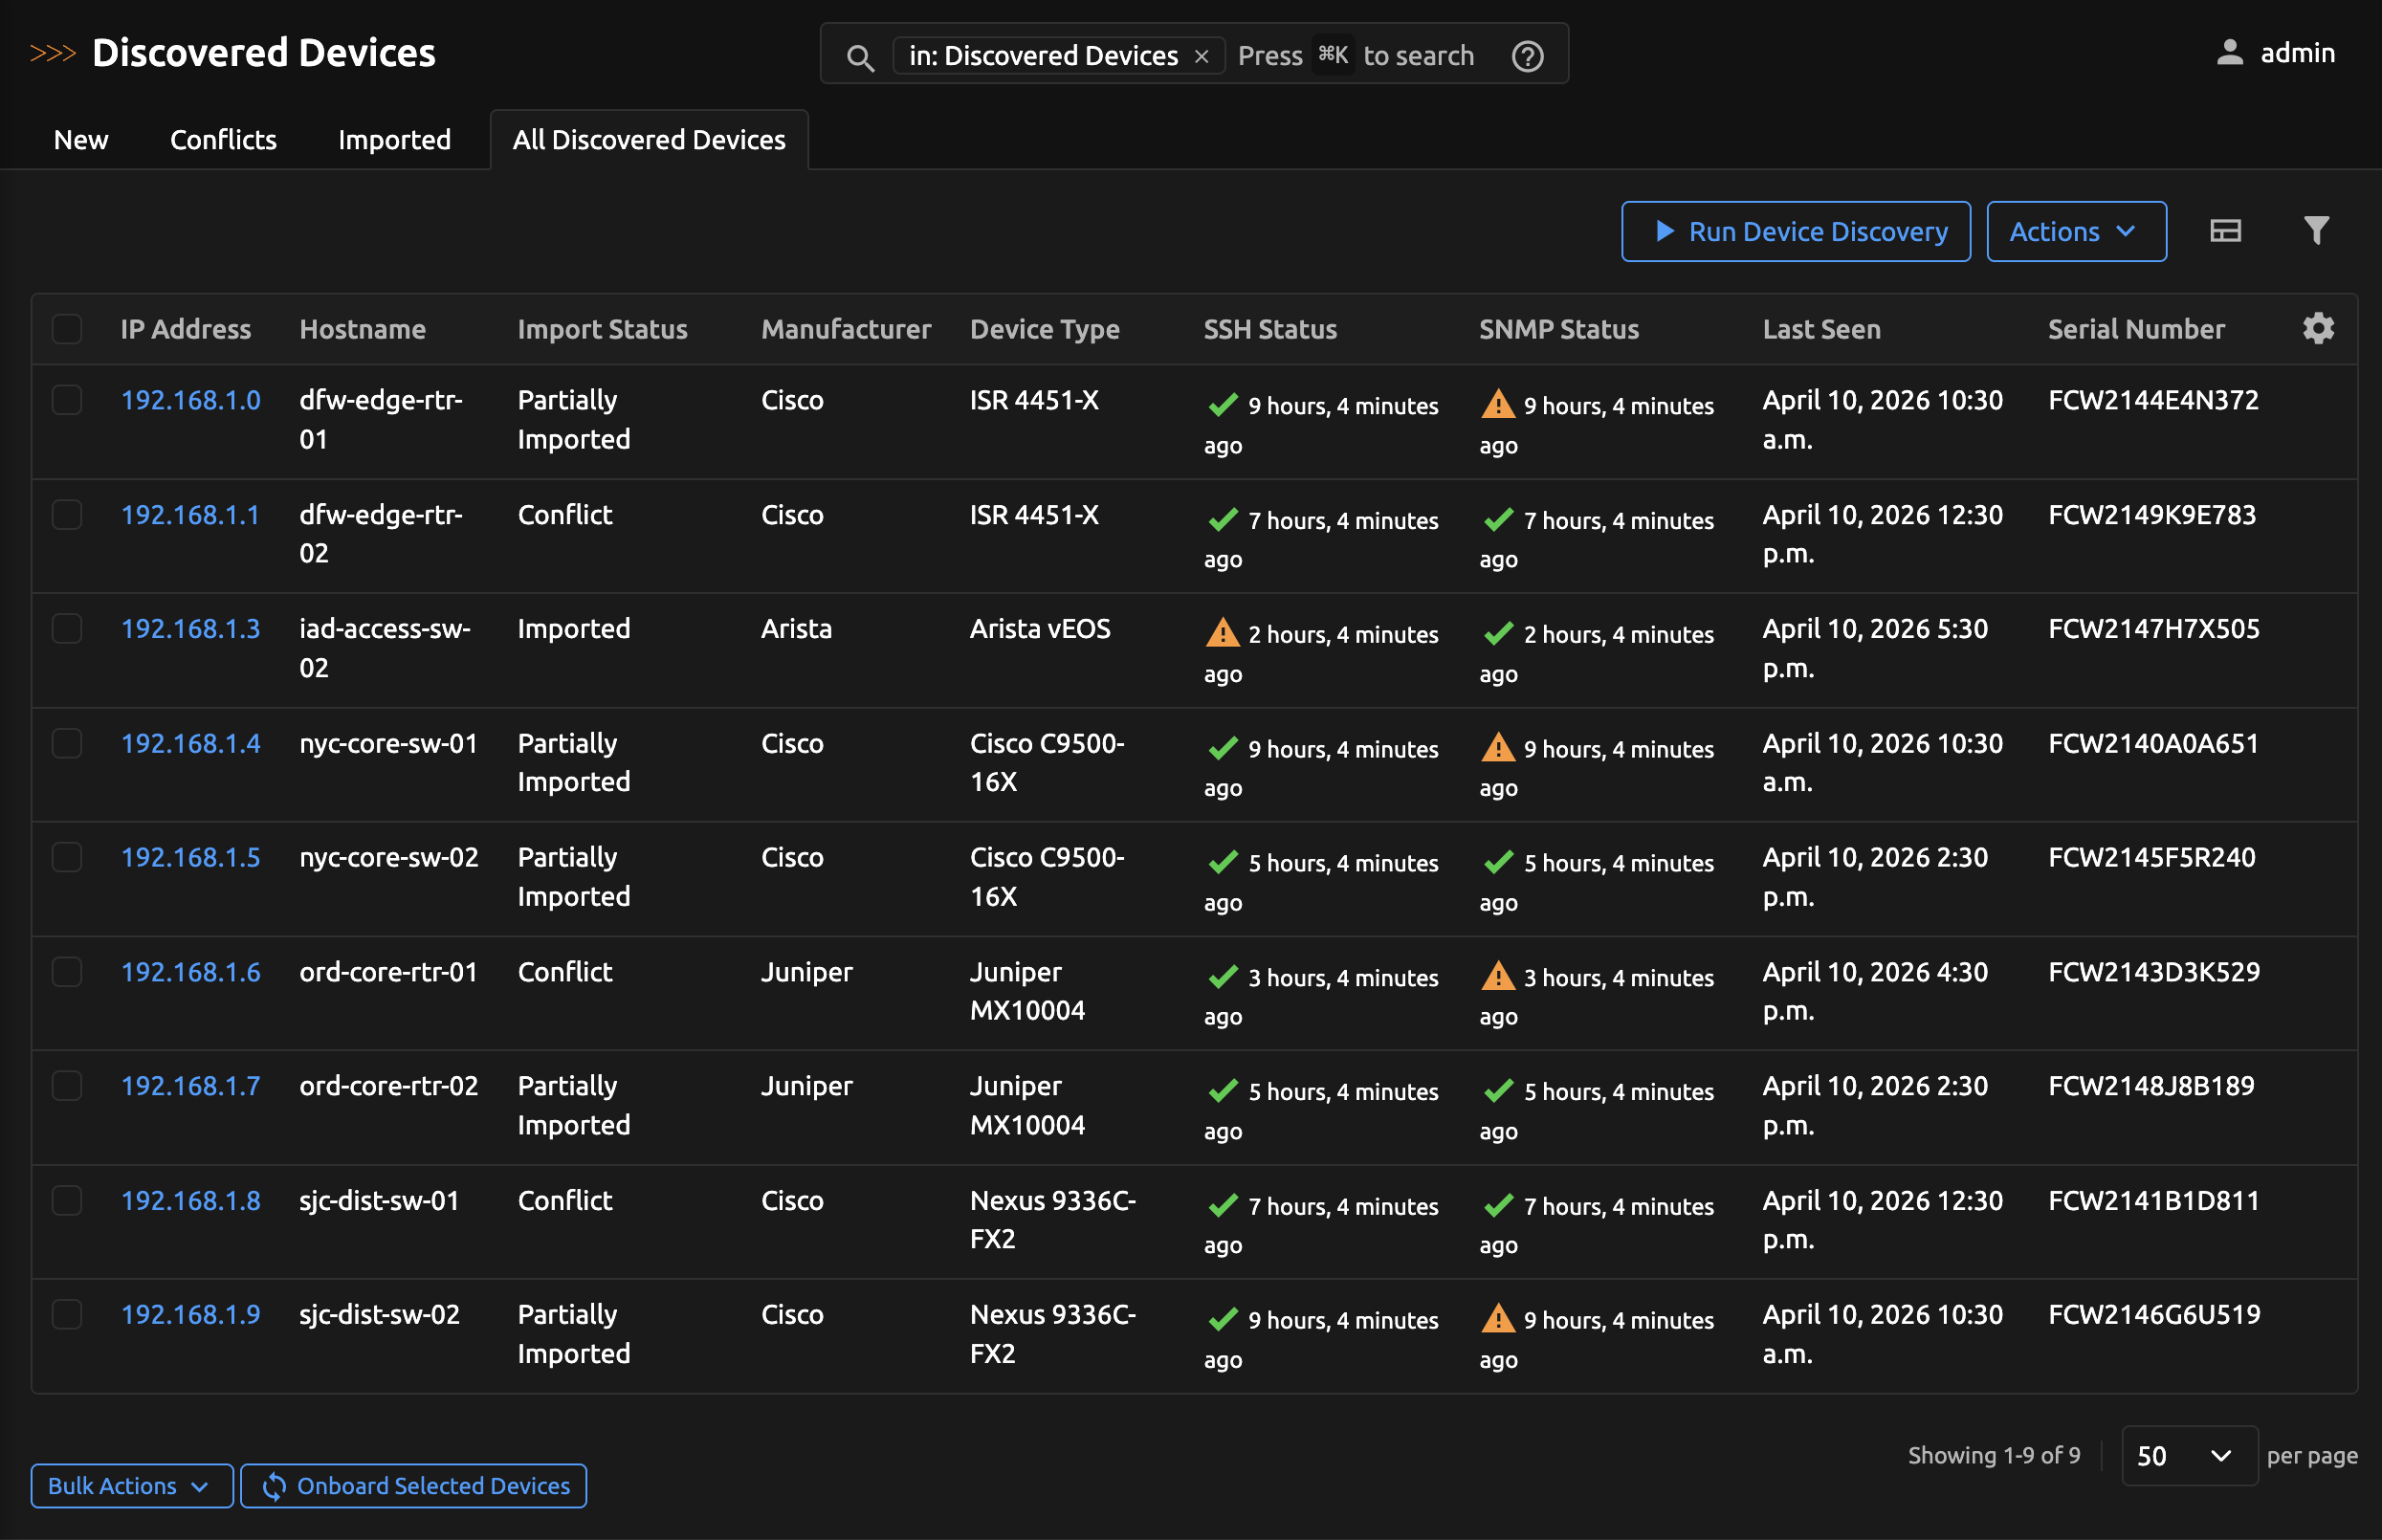Click the SNMP warning icon for nyc-core-sw-01
The height and width of the screenshot is (1540, 2382).
[x=1497, y=748]
